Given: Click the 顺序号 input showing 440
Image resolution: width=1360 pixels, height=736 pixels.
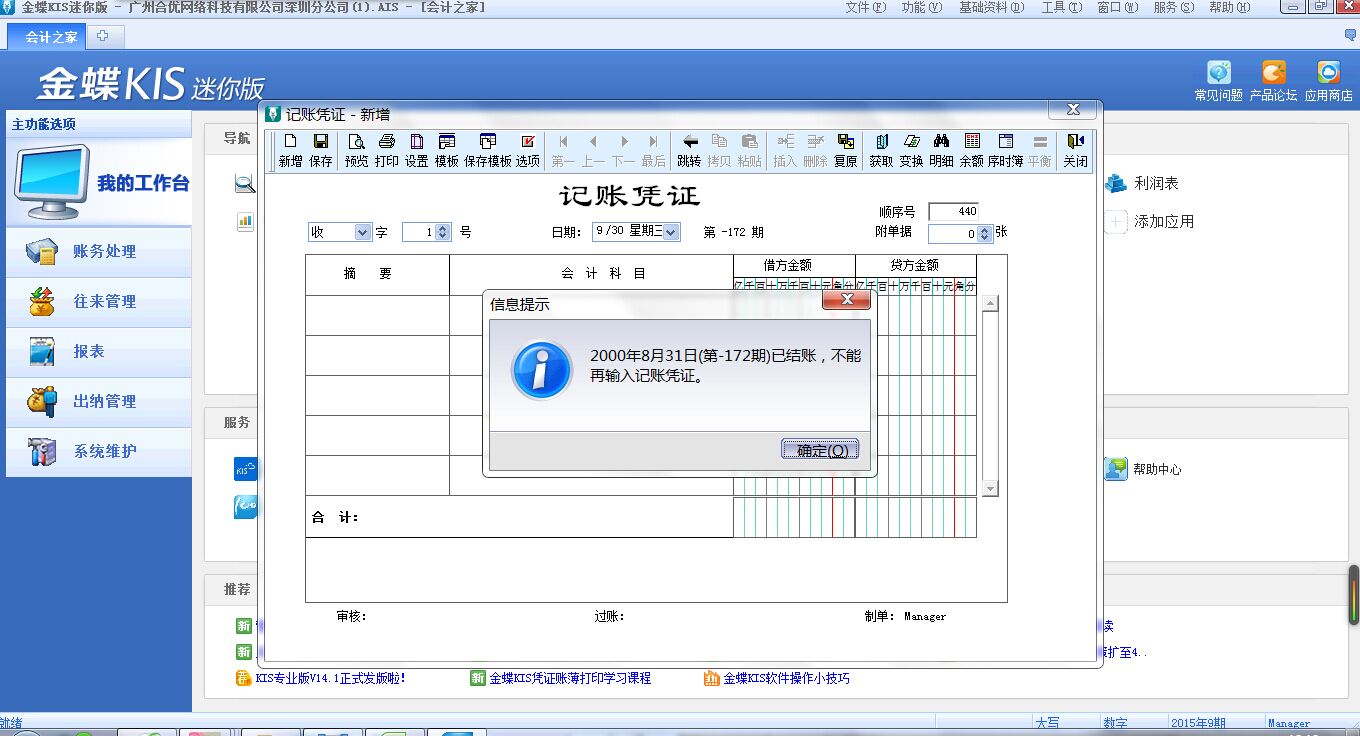Looking at the screenshot, I should point(952,211).
